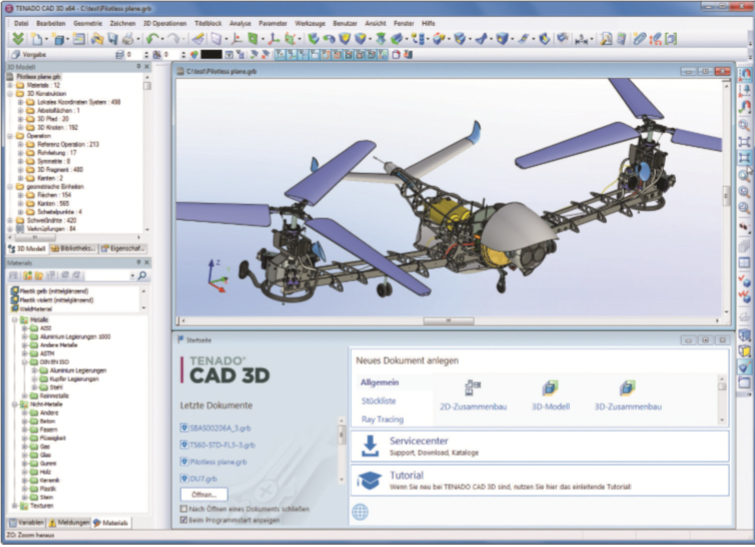755x547 pixels.
Task: Click the zoom magnifier icon in right toolbar
Action: coord(744,125)
